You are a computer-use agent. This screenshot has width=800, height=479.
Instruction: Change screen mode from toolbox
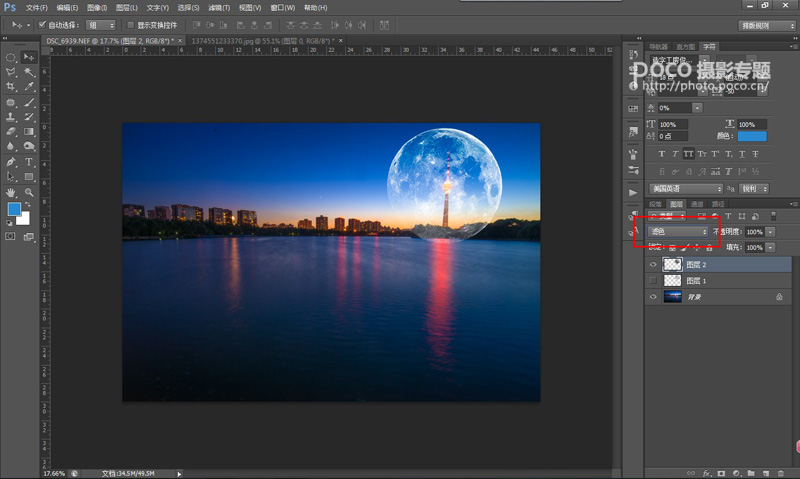click(x=29, y=237)
